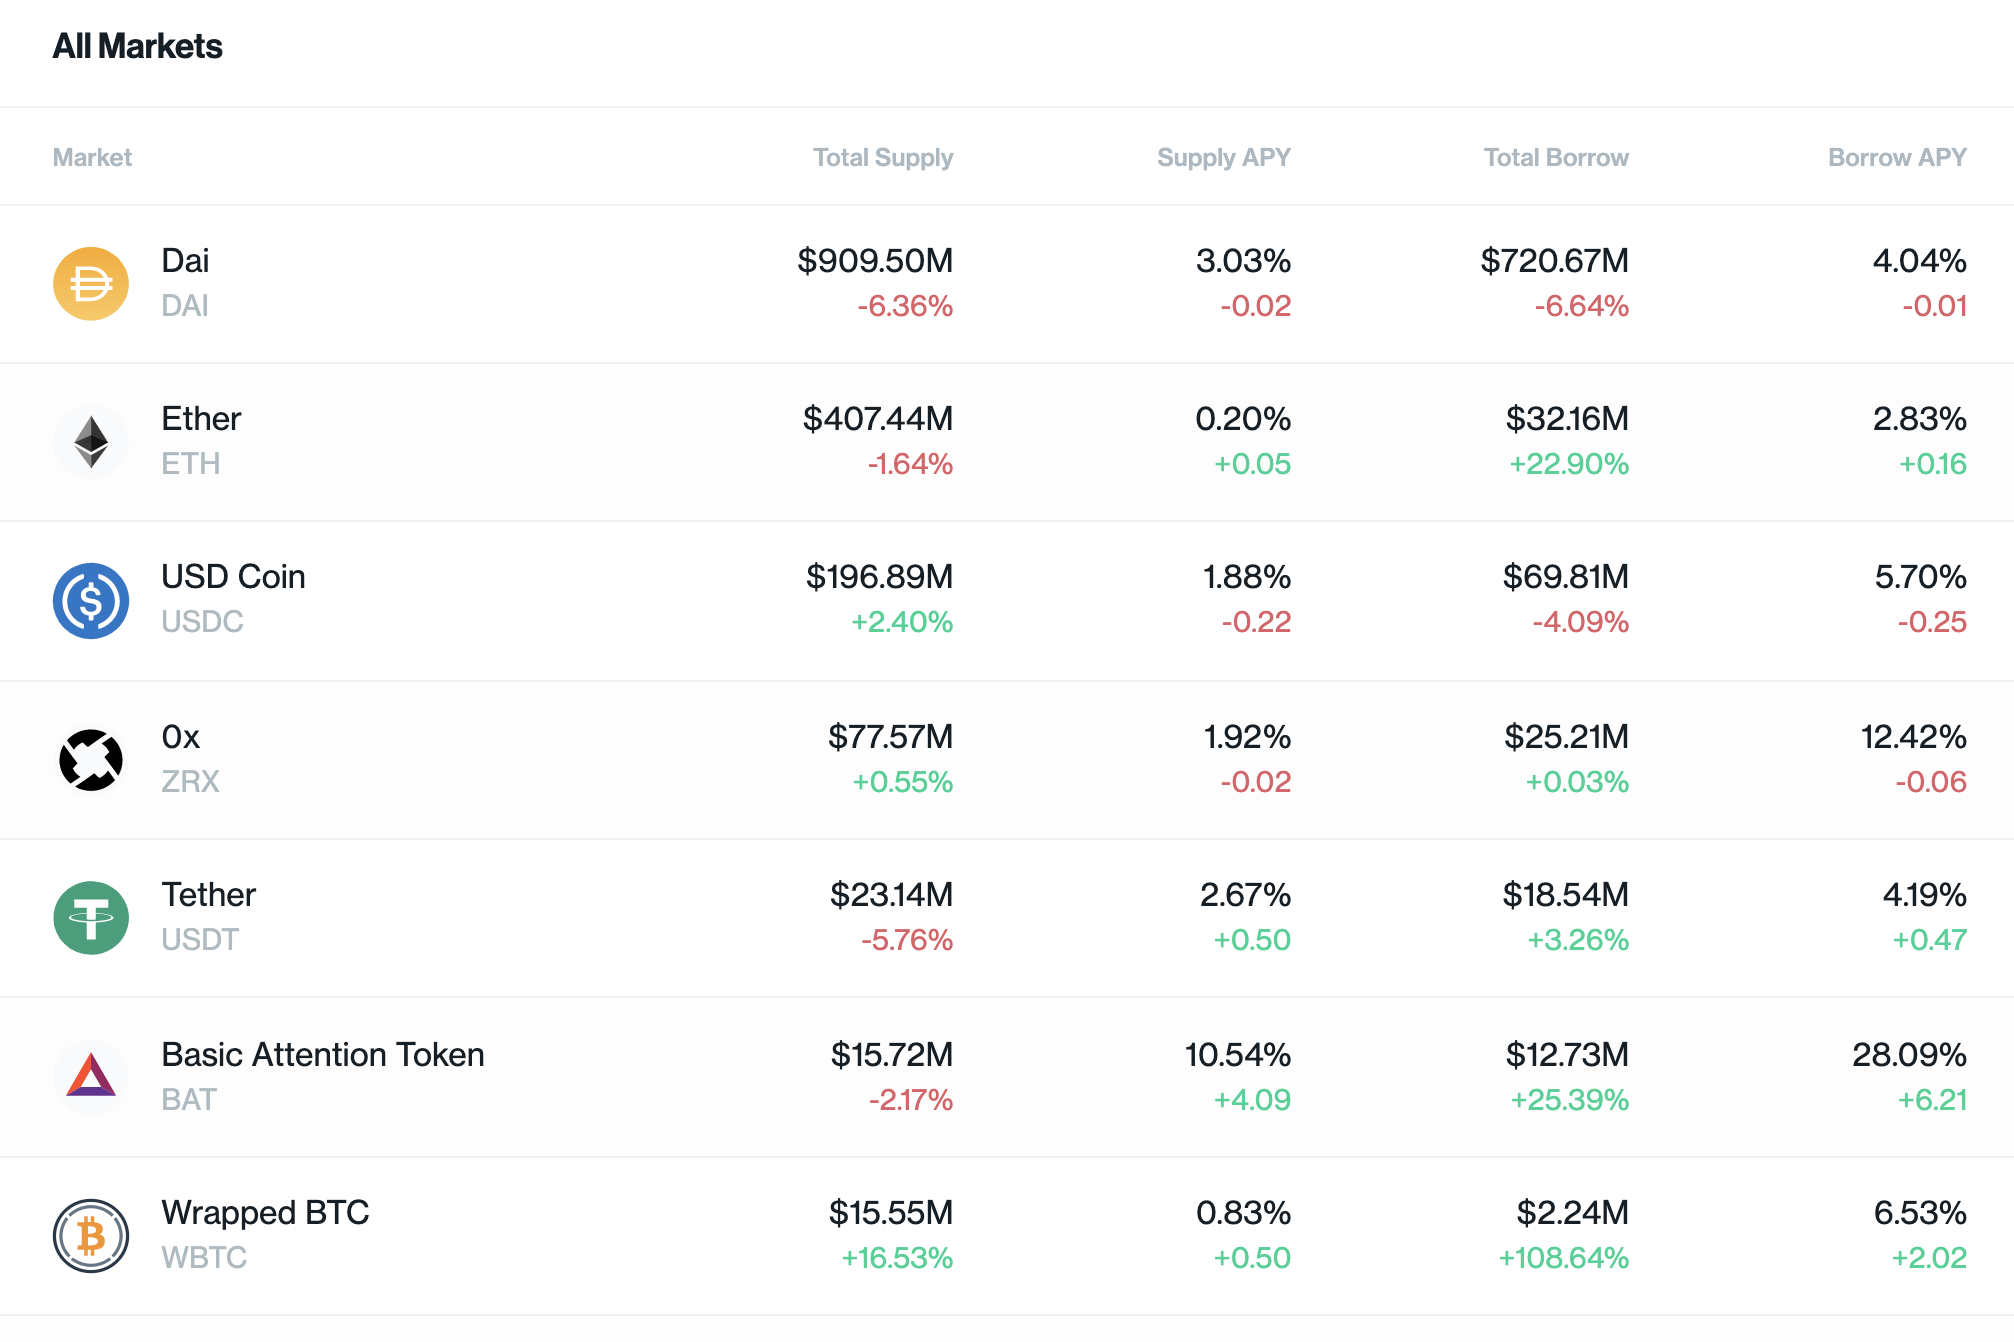Click Dai supply APY 3.03%
The image size is (2014, 1342).
coord(1244,261)
